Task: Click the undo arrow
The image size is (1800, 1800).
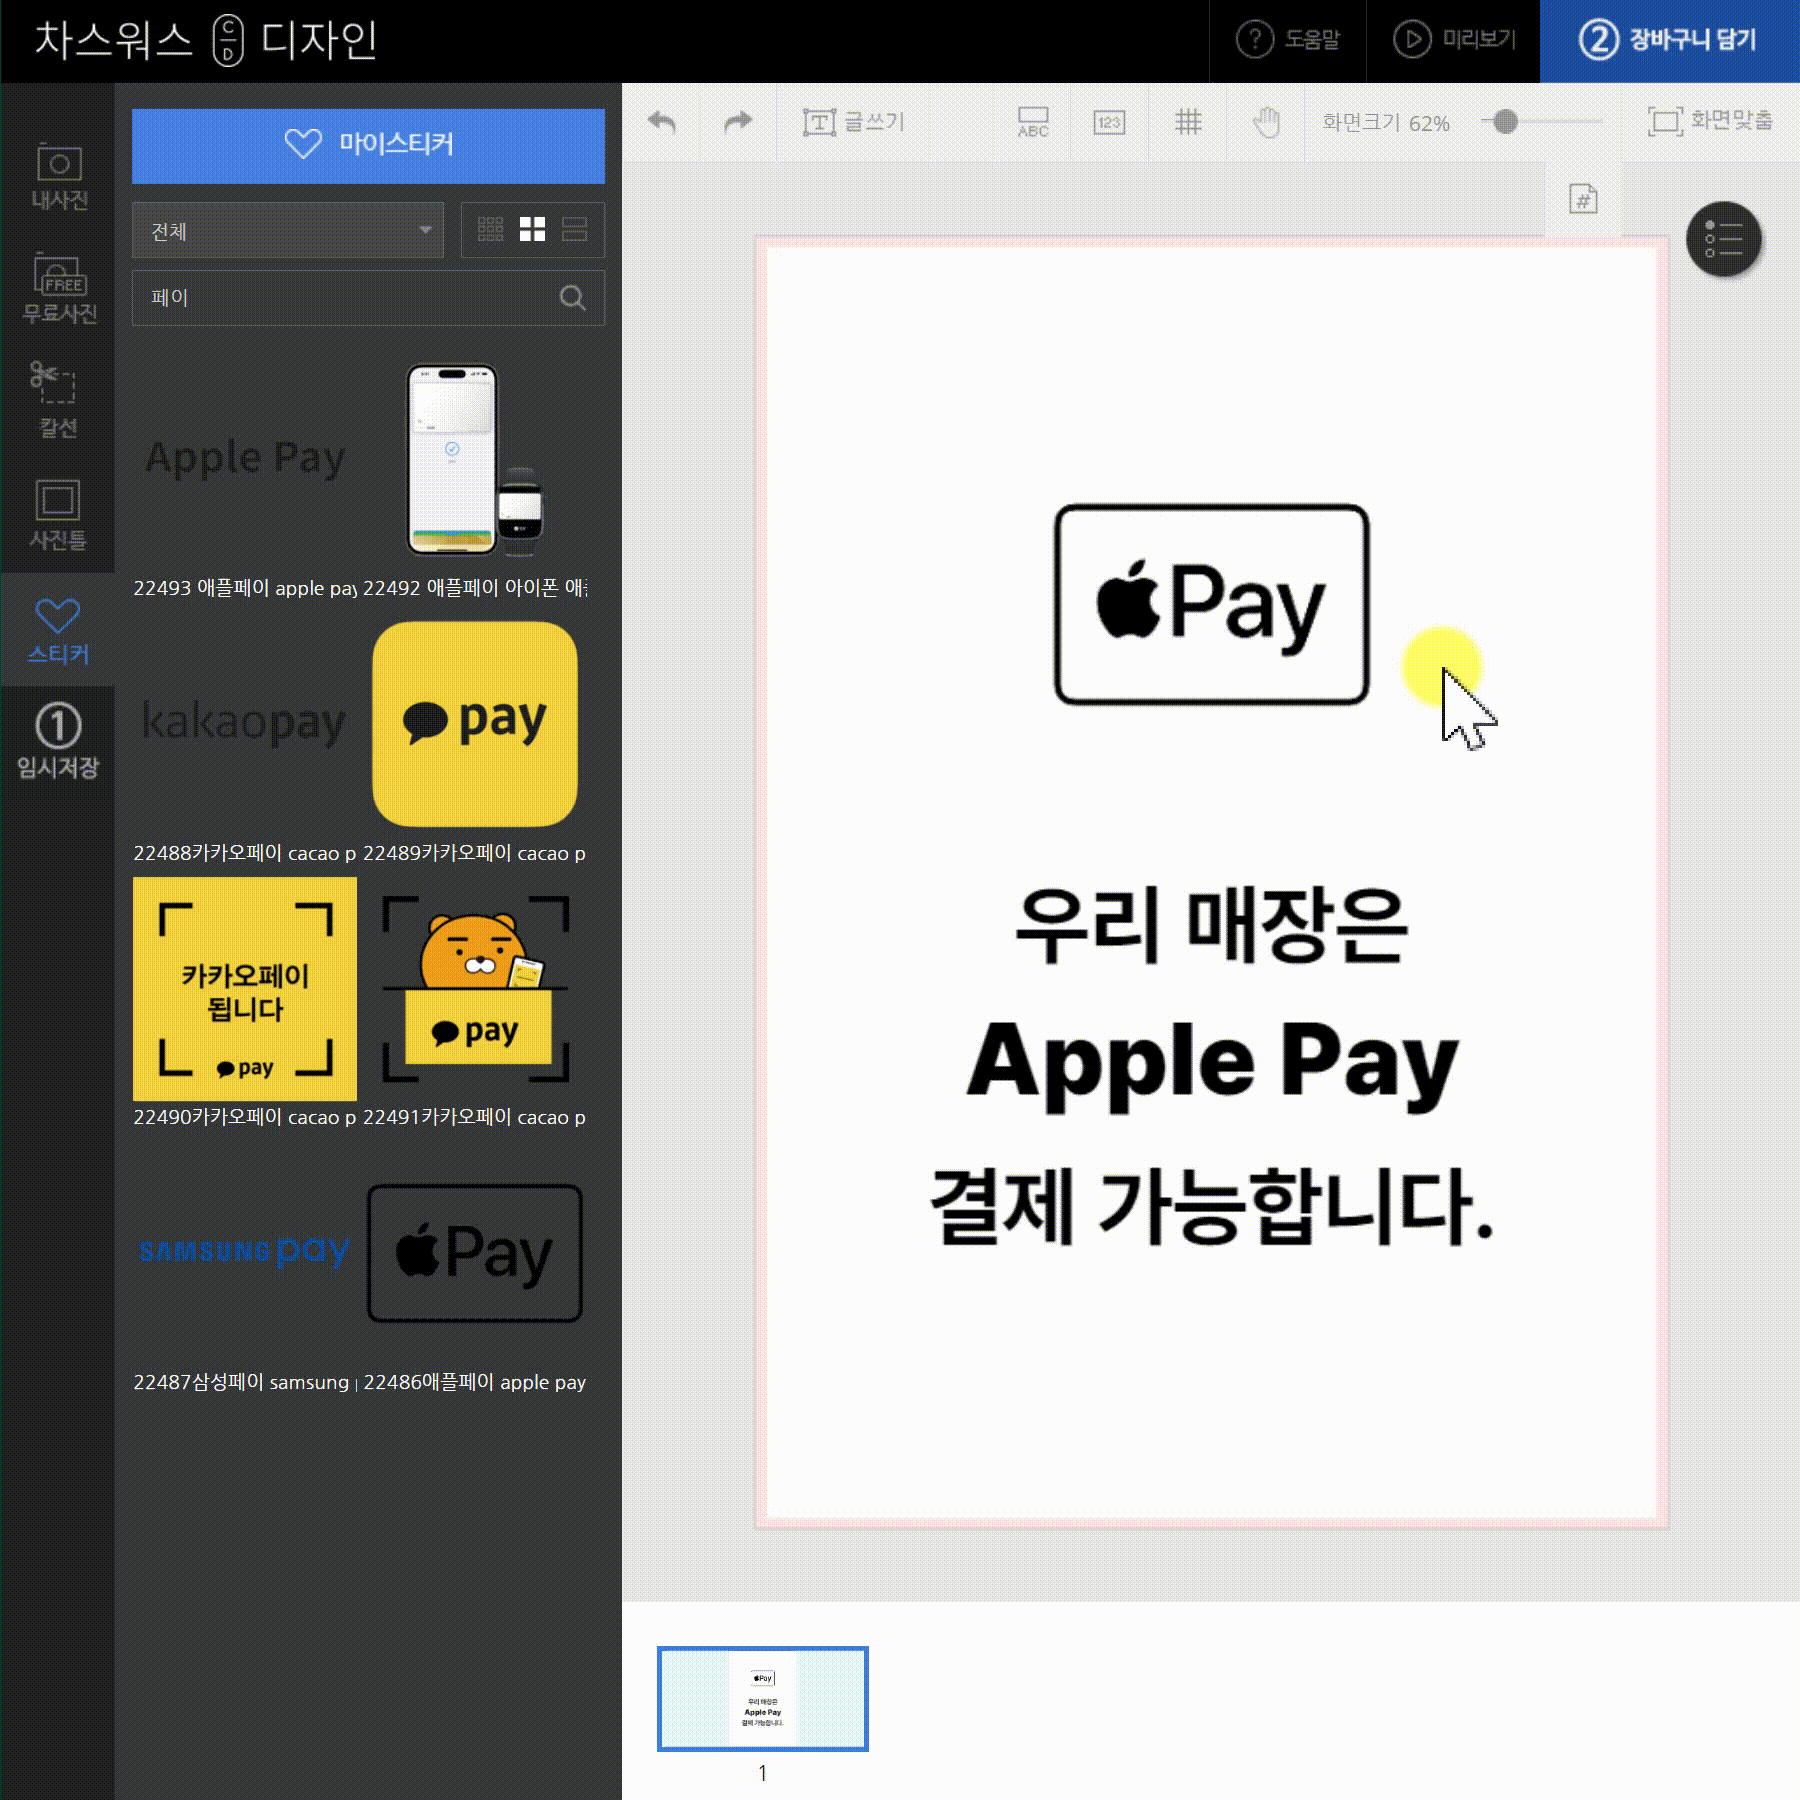Action: [x=661, y=122]
